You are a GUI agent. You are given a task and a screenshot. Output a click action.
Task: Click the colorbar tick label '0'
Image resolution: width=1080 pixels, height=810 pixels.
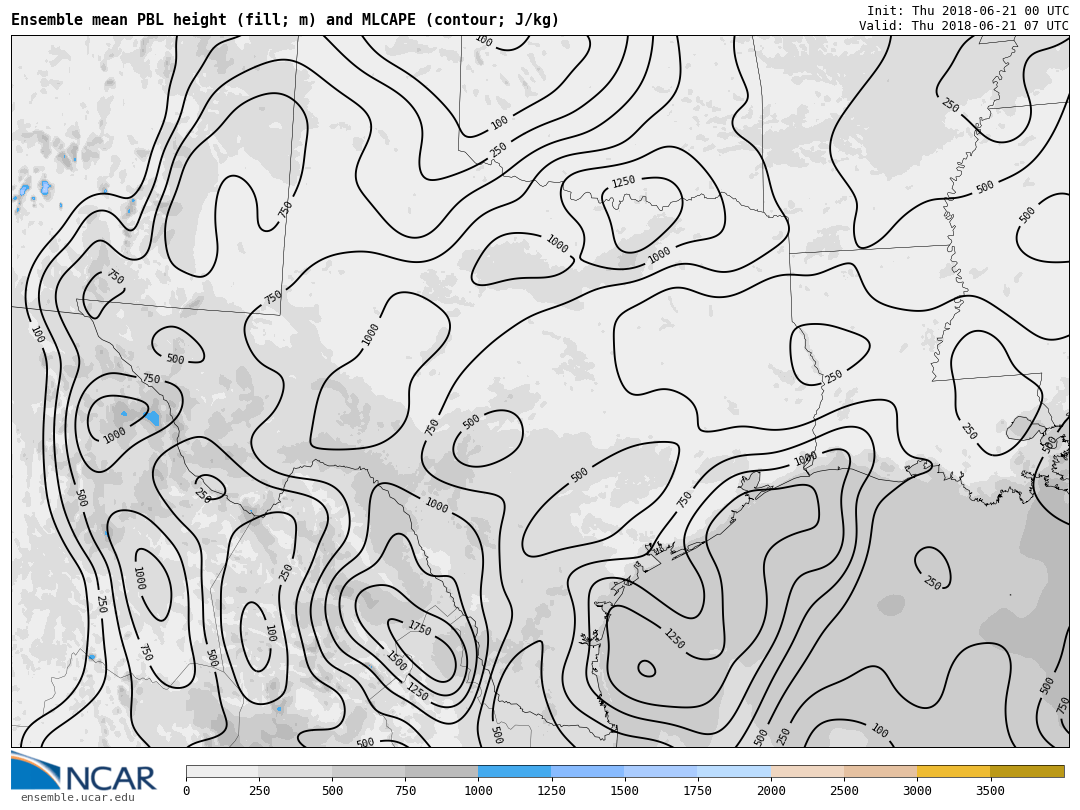click(x=187, y=791)
